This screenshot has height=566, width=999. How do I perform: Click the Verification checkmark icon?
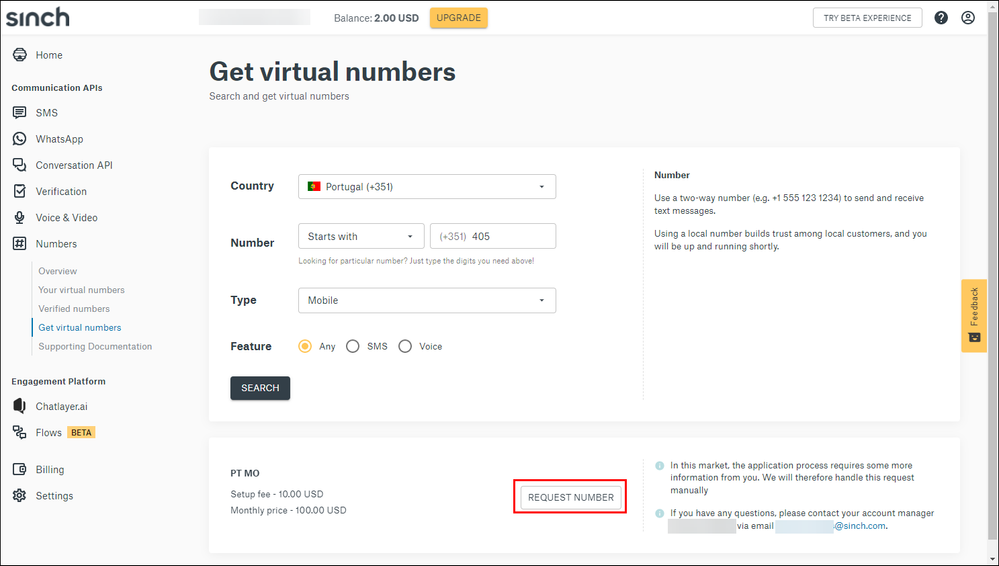(x=20, y=191)
